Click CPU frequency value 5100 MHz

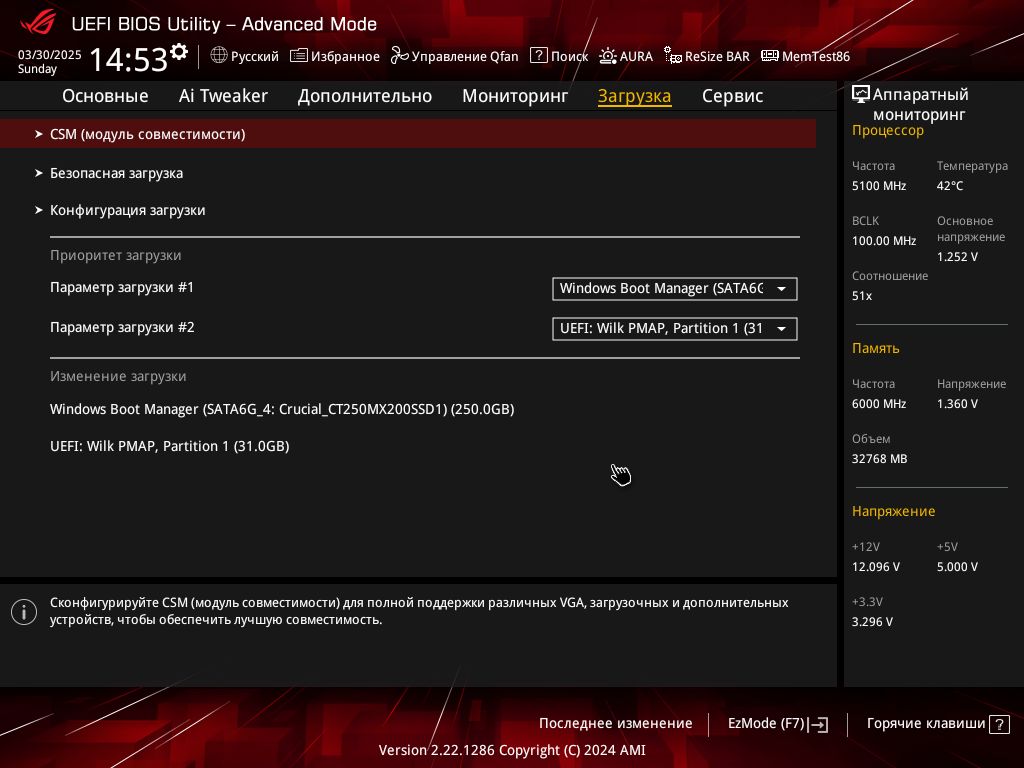(x=878, y=186)
